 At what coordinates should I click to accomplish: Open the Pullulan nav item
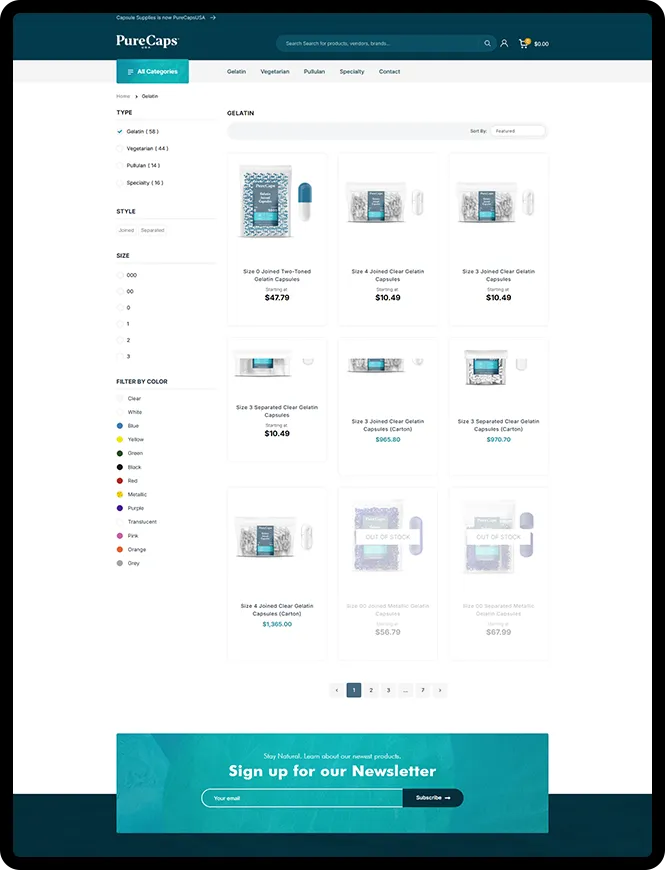(314, 72)
